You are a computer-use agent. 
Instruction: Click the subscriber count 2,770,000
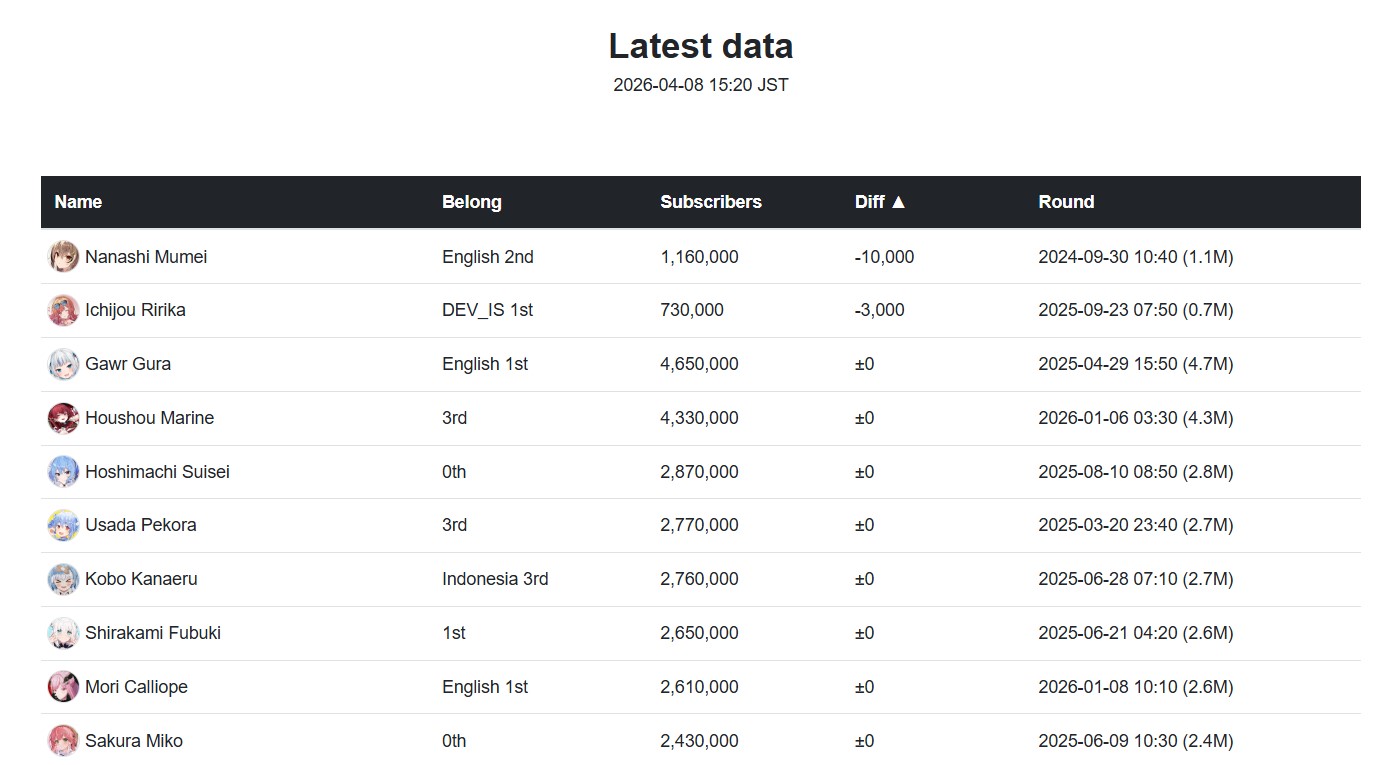pyautogui.click(x=699, y=525)
